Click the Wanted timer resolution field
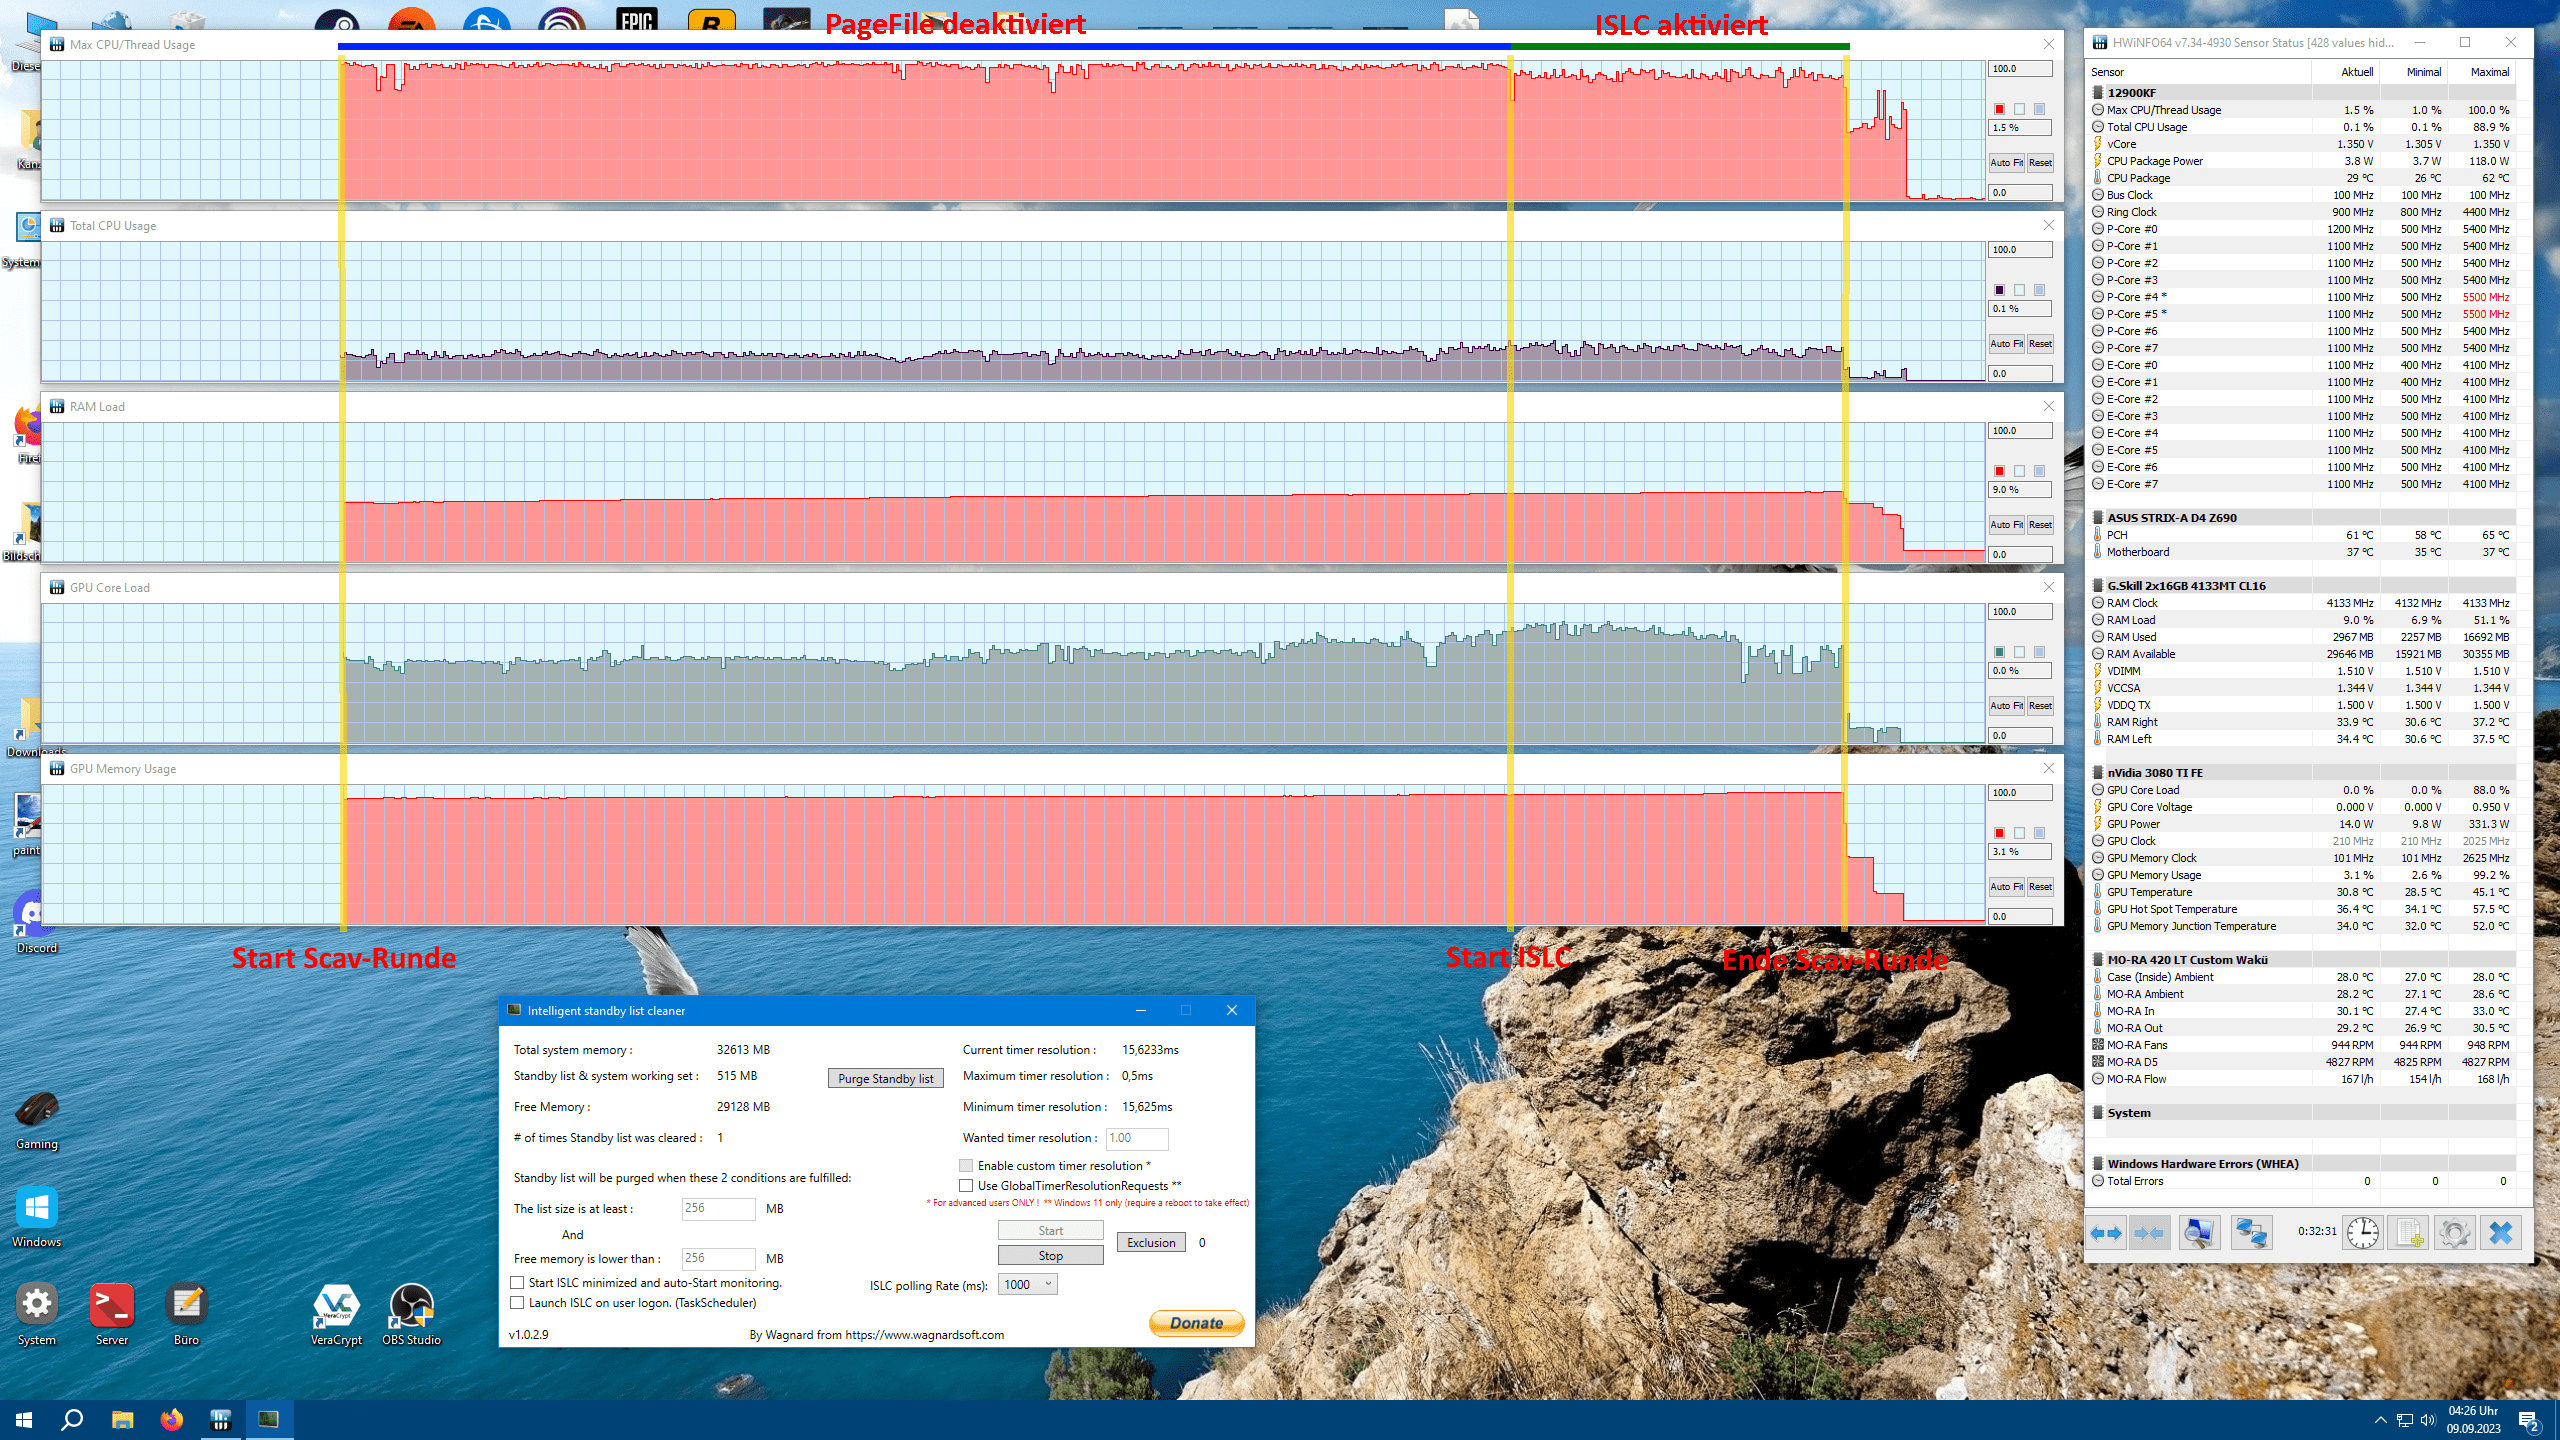 [1137, 1138]
